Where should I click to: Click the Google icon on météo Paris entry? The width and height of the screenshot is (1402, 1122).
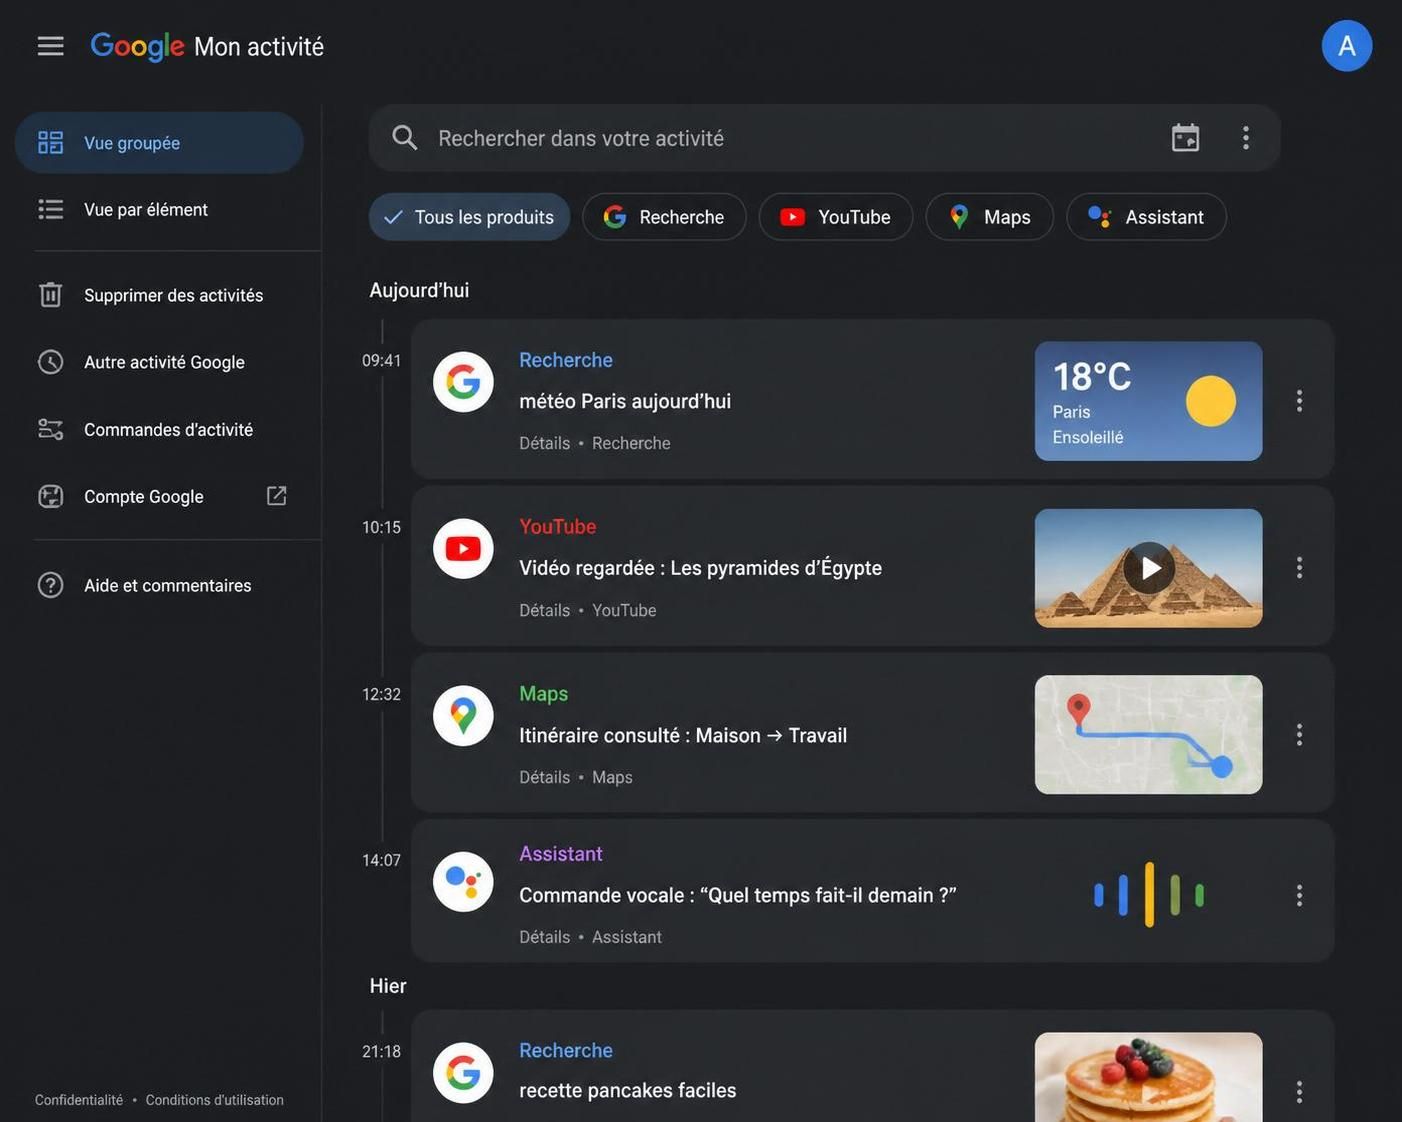point(463,381)
